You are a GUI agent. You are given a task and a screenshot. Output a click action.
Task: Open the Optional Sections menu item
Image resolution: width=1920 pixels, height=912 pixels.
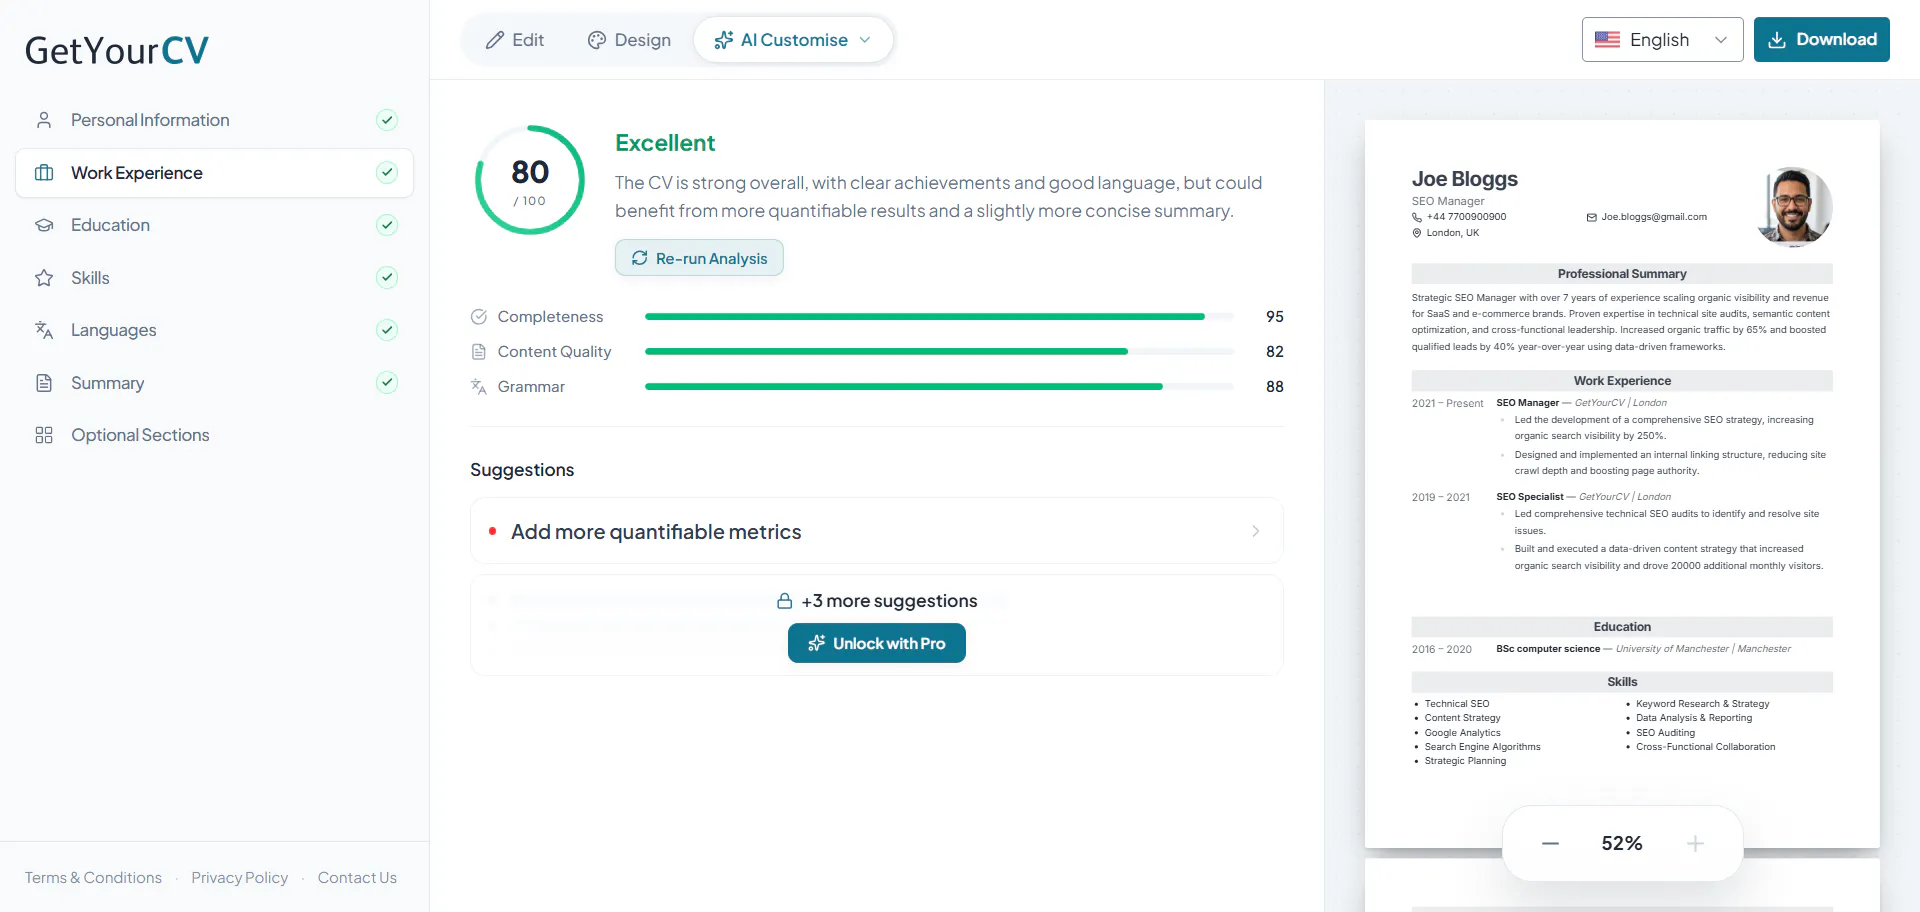pos(214,435)
